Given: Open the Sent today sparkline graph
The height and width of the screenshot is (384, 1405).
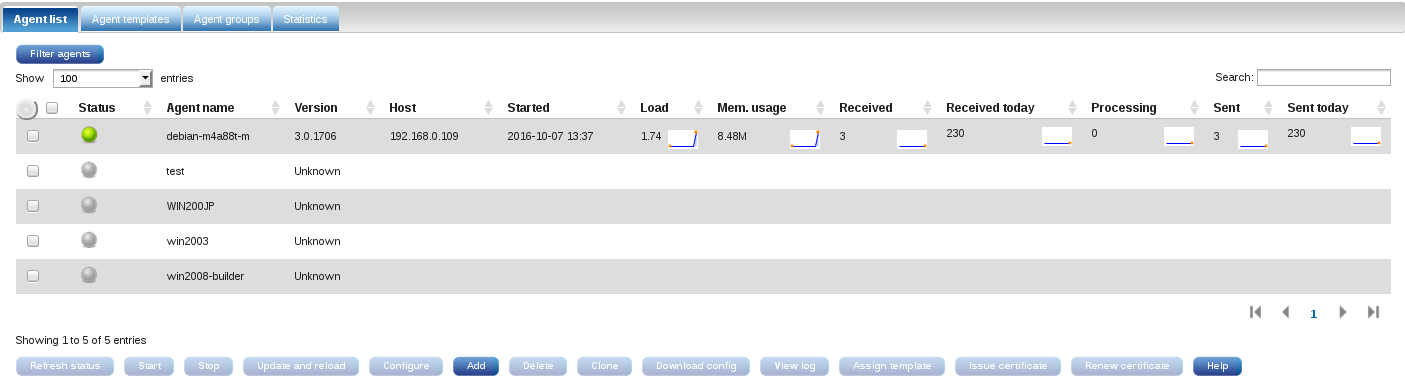Looking at the screenshot, I should [1366, 136].
